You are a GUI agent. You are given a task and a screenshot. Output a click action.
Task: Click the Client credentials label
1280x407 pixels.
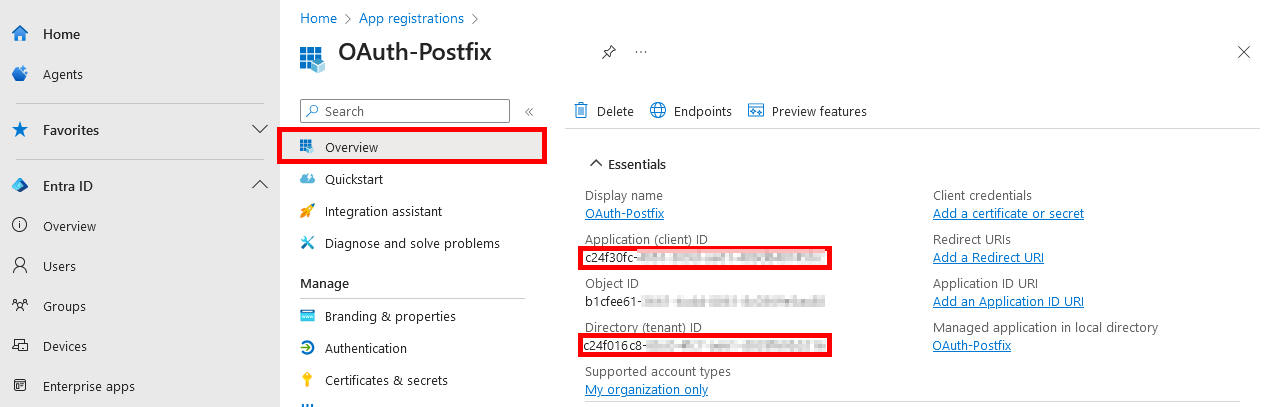pos(982,195)
